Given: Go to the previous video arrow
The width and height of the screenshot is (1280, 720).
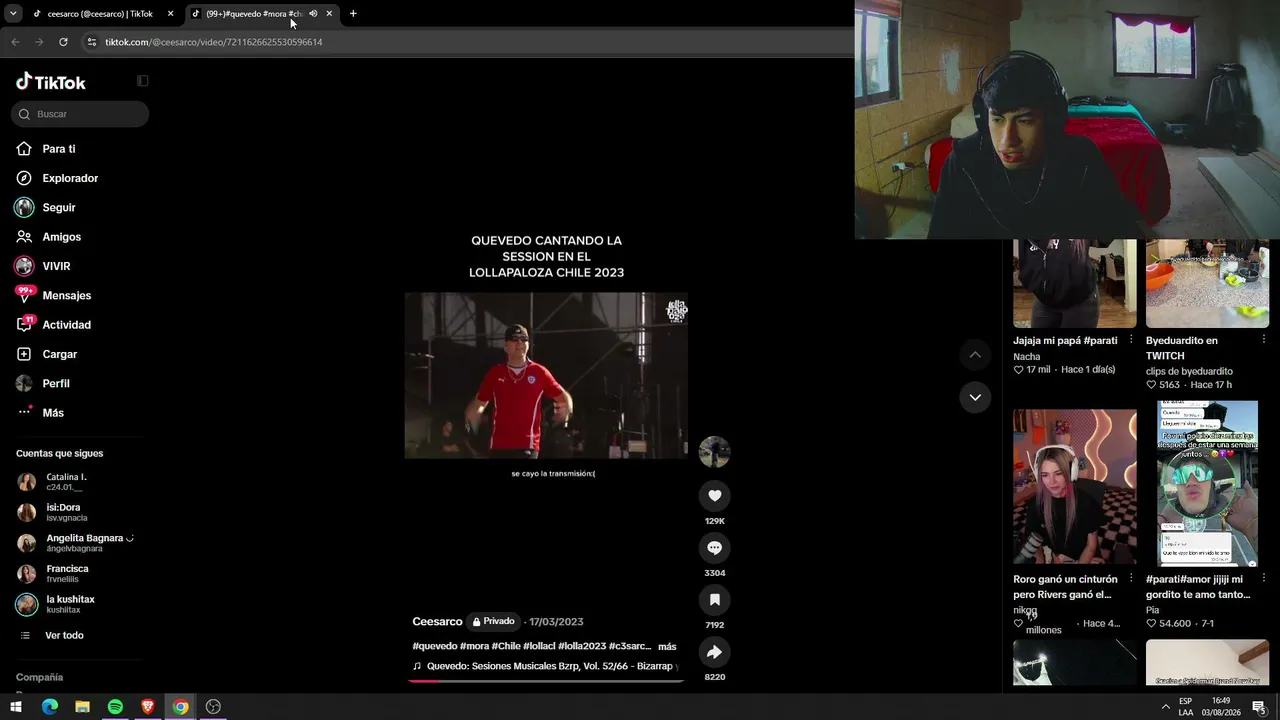Looking at the screenshot, I should (975, 355).
